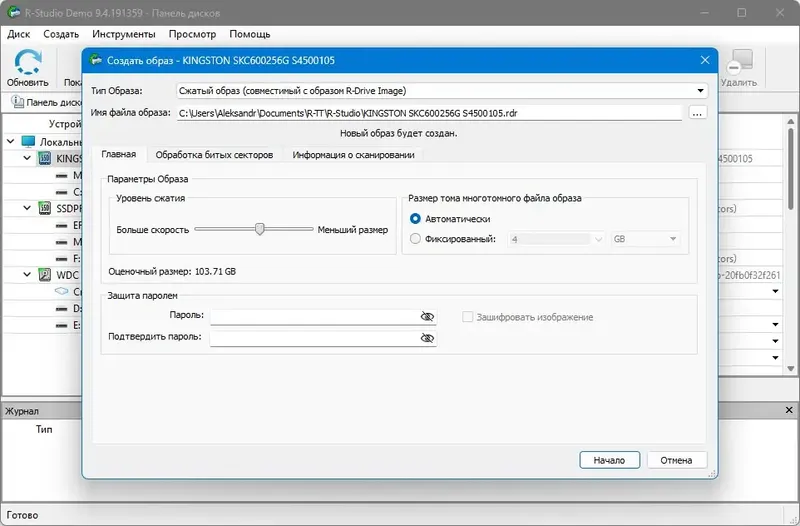Click the scrollbar down arrow in main window

[x=791, y=368]
